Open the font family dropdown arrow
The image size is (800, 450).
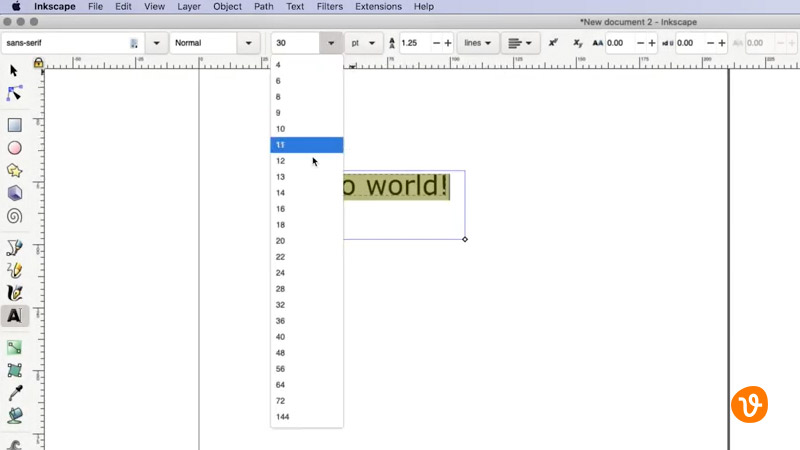tap(156, 43)
